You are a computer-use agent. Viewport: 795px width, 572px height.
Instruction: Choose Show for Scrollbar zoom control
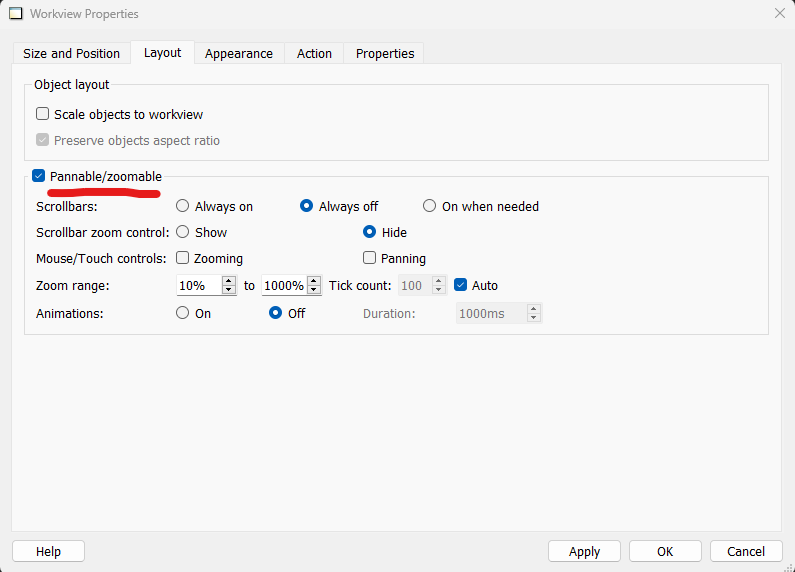click(182, 232)
